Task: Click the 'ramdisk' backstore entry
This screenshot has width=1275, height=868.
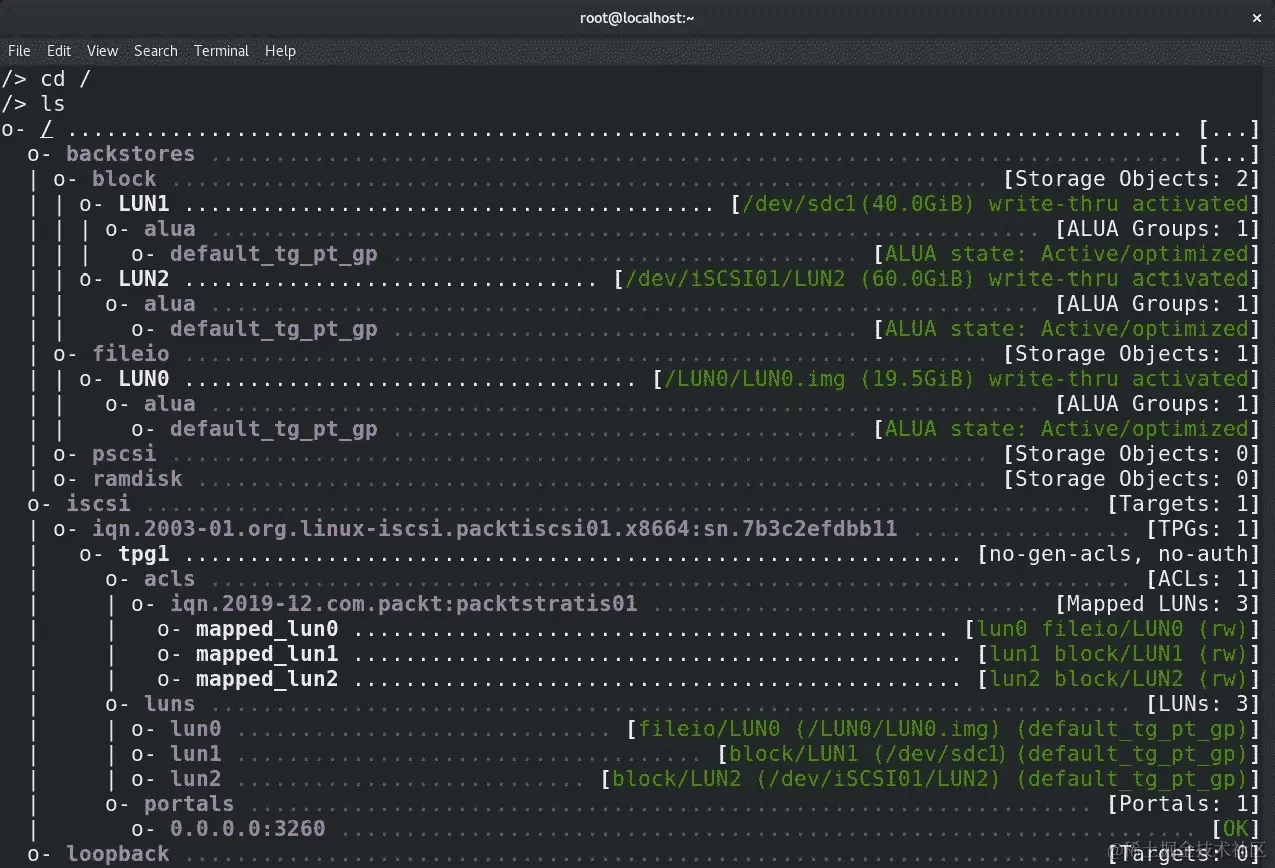Action: (137, 479)
